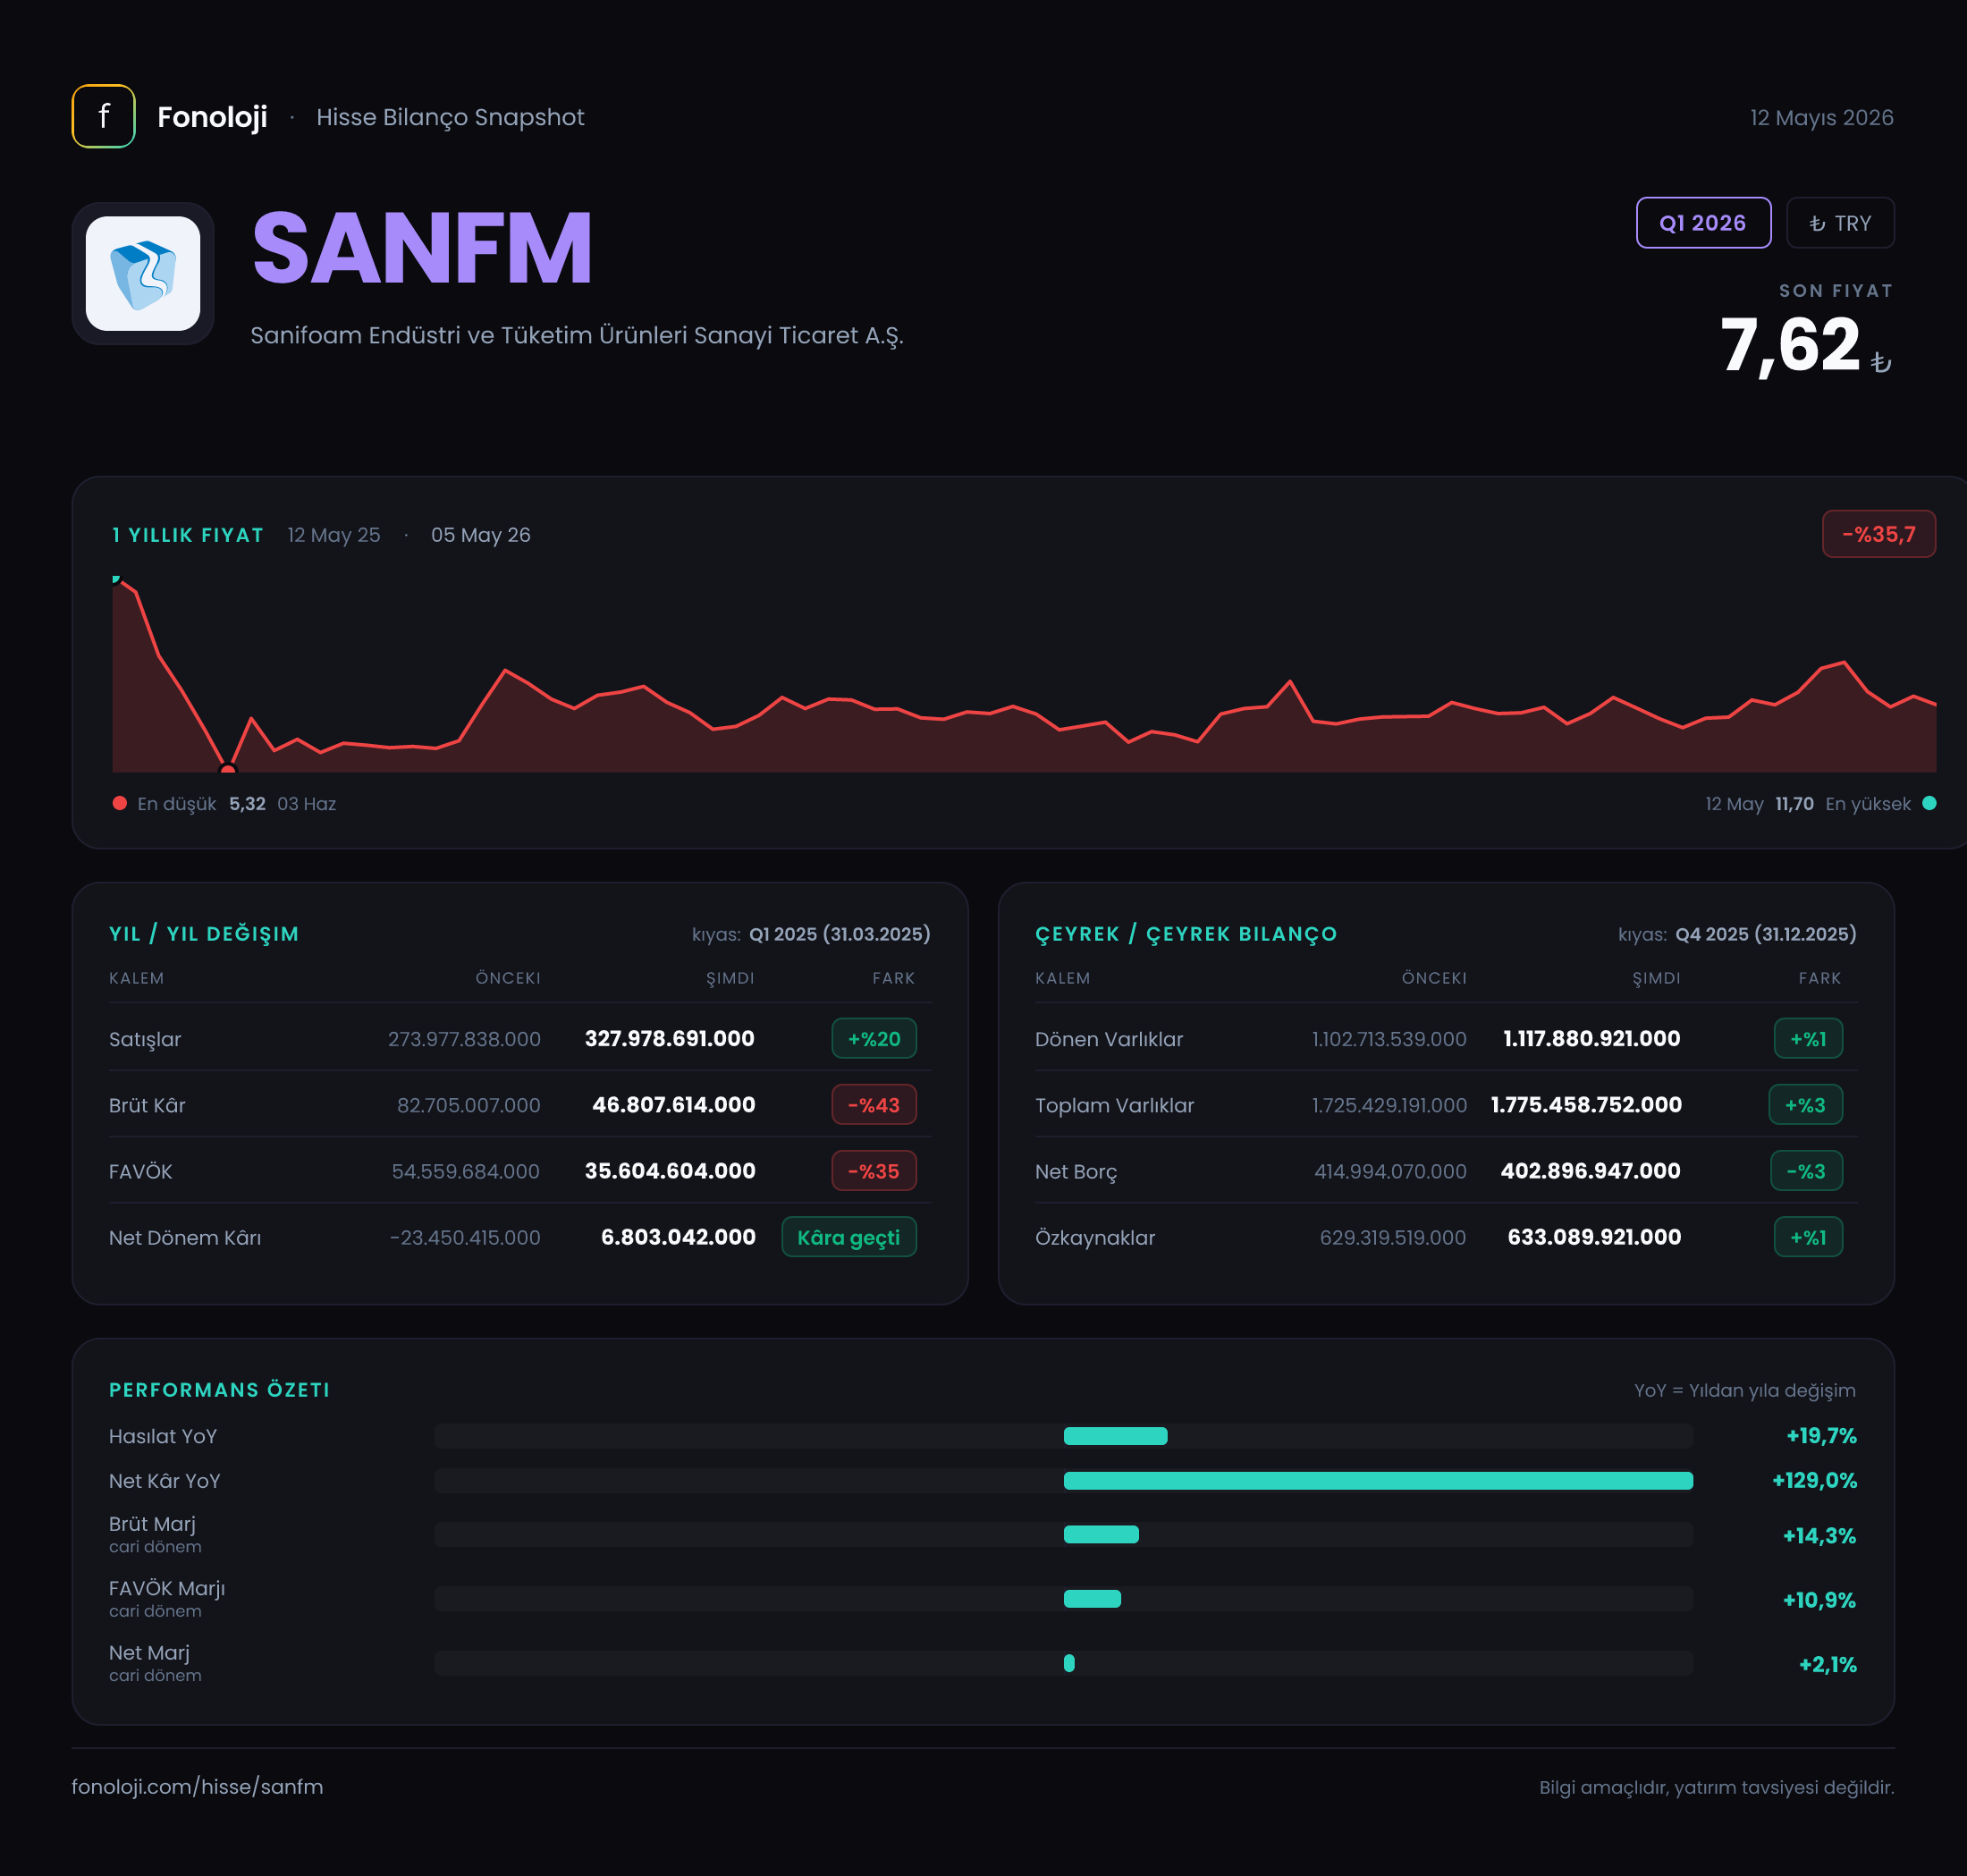The height and width of the screenshot is (1876, 1967).
Task: Click the +2,1% Net Marj value
Action: coord(1827,1664)
